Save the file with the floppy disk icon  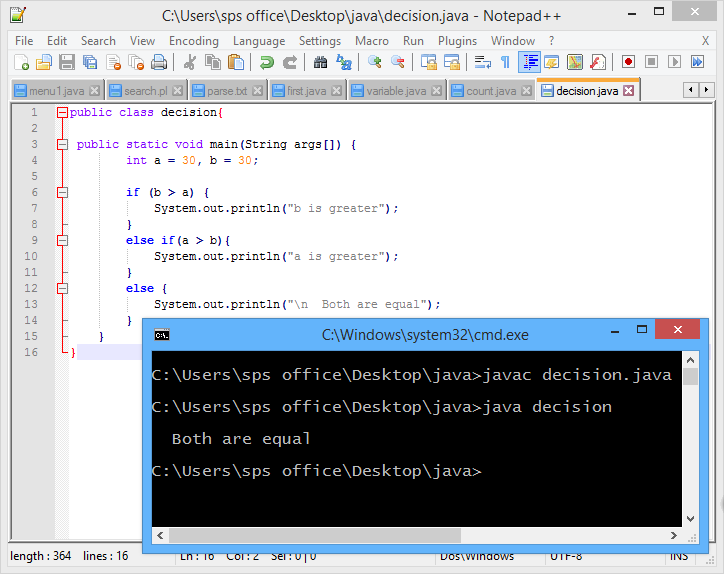tap(67, 62)
